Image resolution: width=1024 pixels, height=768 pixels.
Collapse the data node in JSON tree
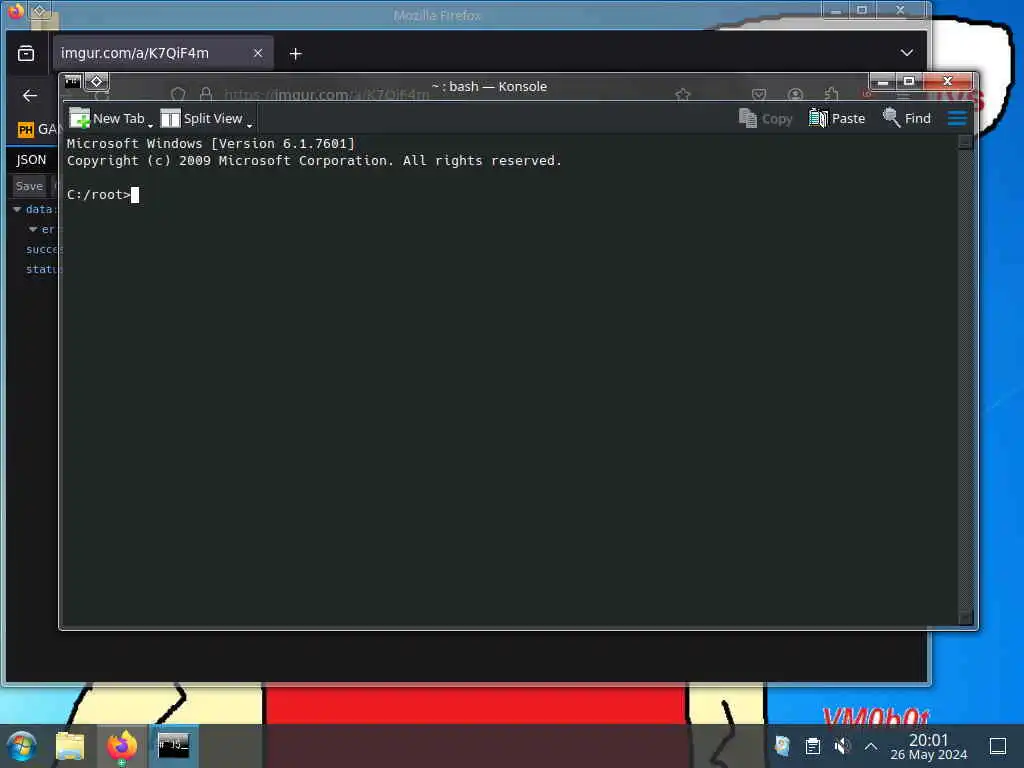(17, 210)
